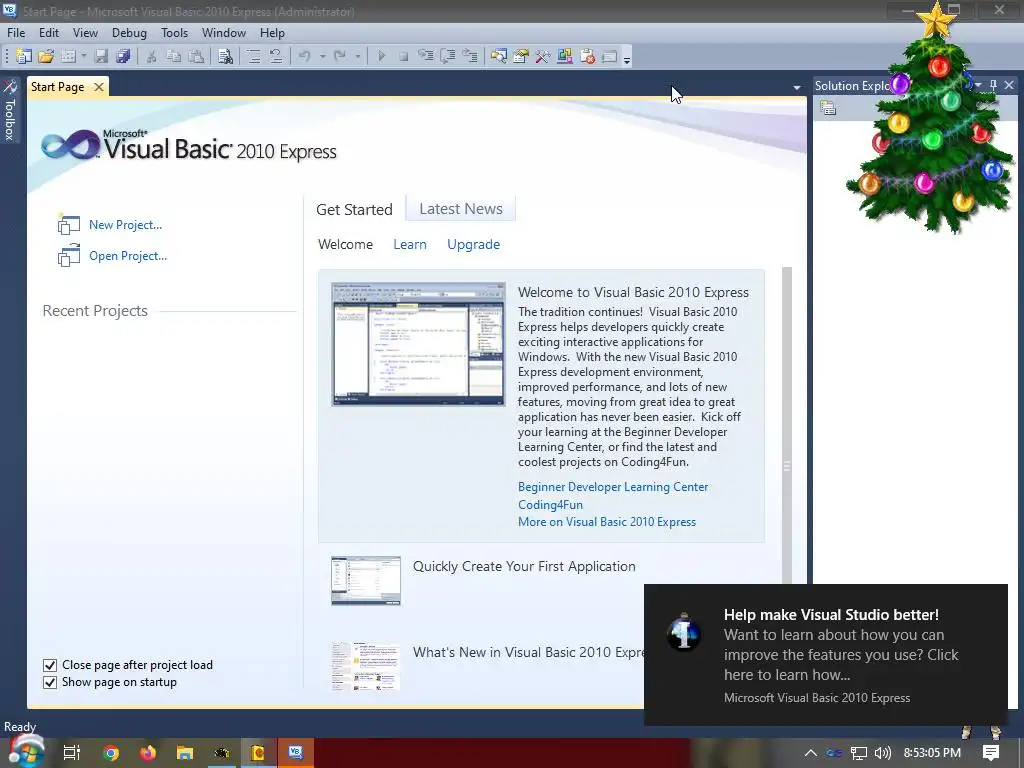Click the Start Debugging play icon

click(x=382, y=57)
